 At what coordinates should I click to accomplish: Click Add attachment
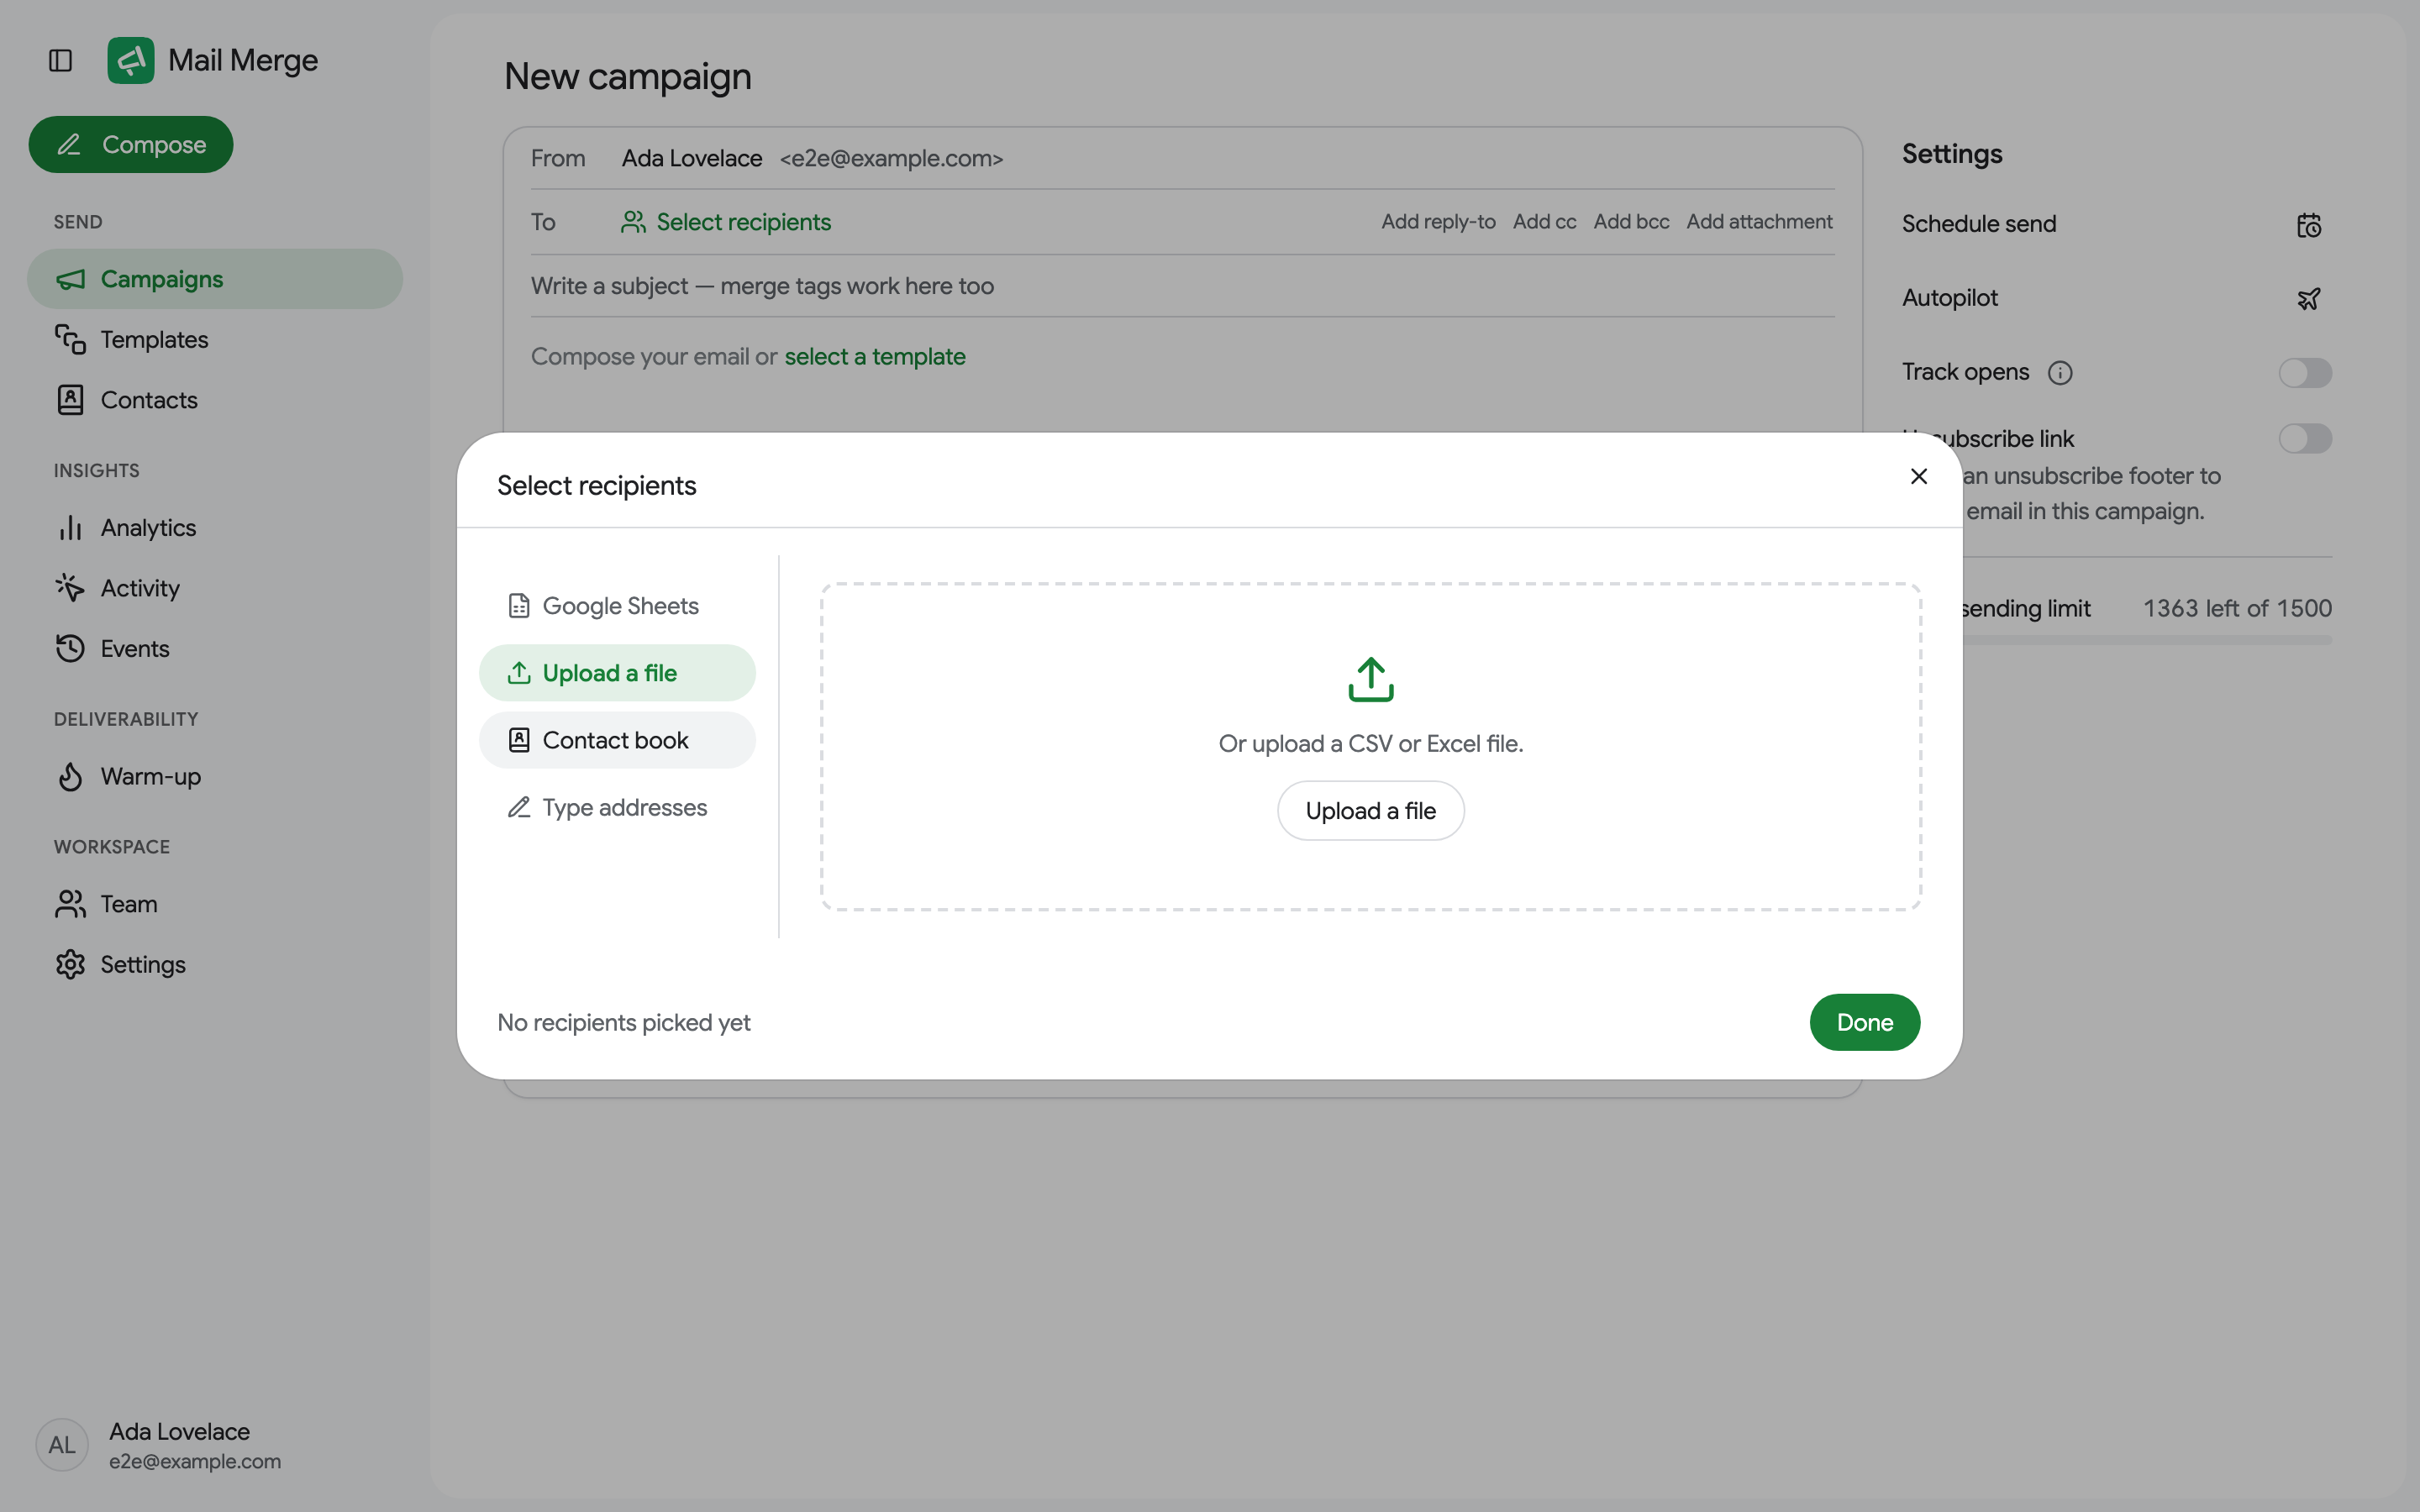pos(1759,222)
